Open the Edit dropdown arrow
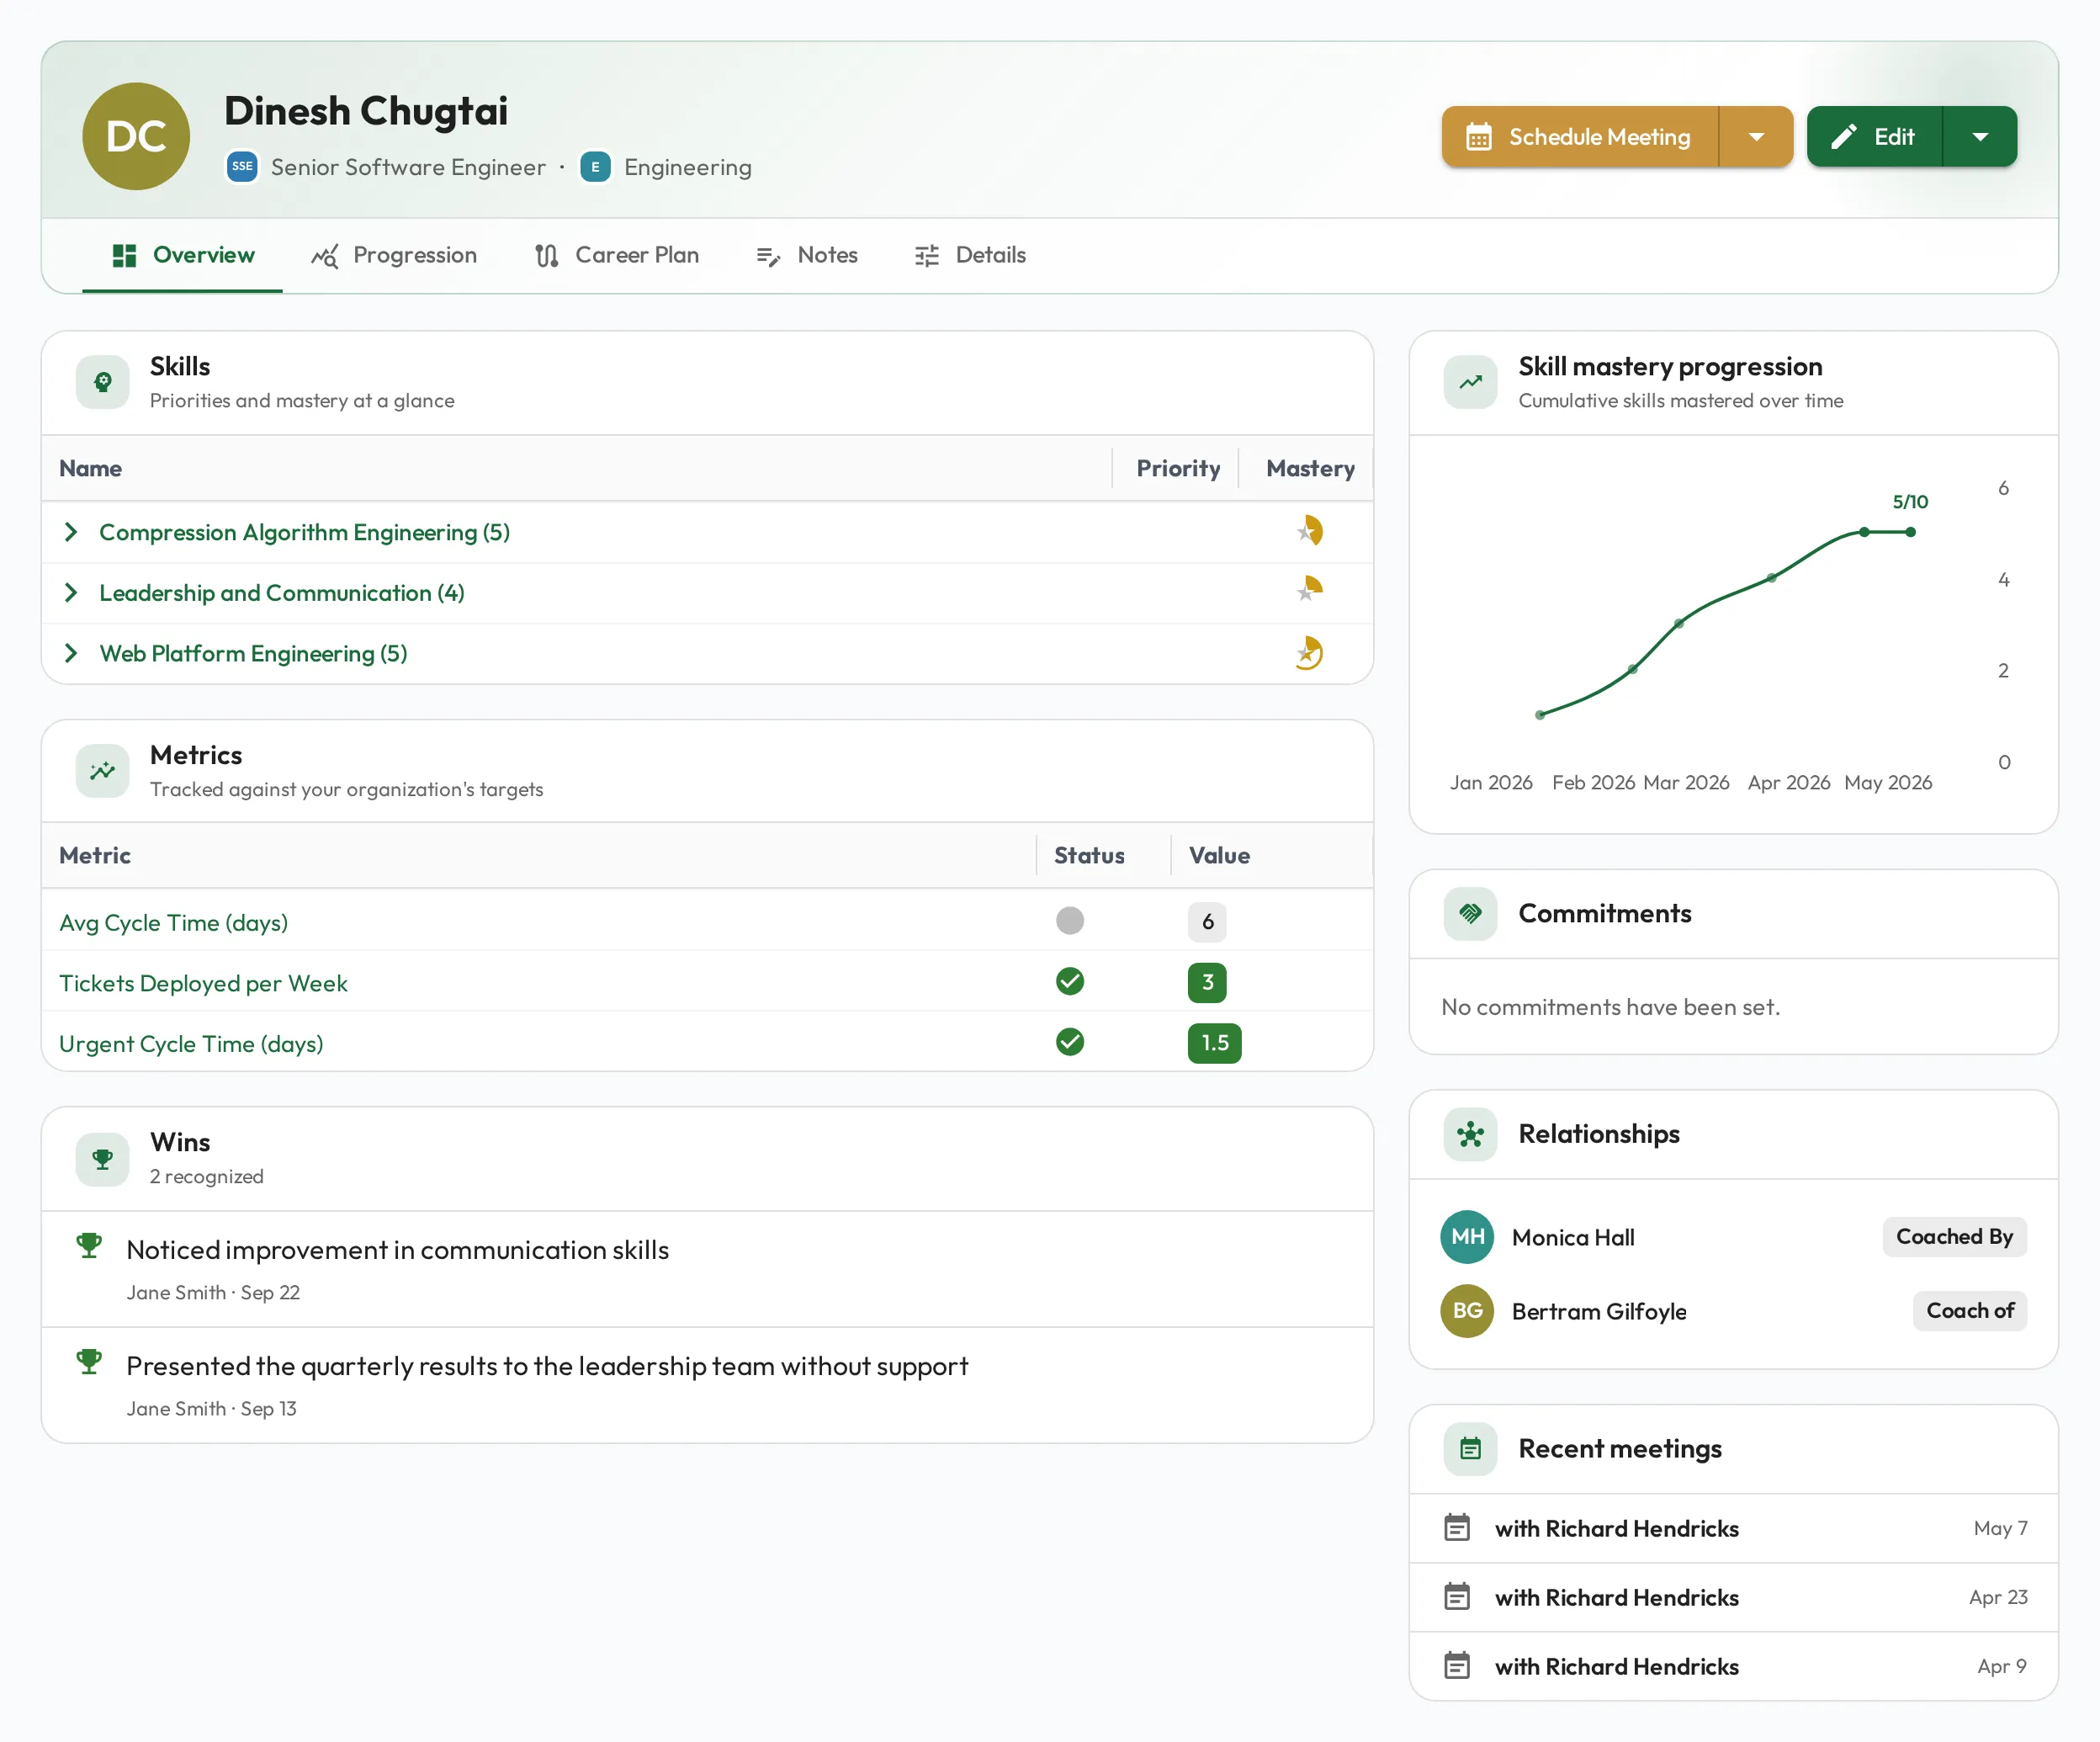This screenshot has width=2100, height=1742. coord(1980,137)
